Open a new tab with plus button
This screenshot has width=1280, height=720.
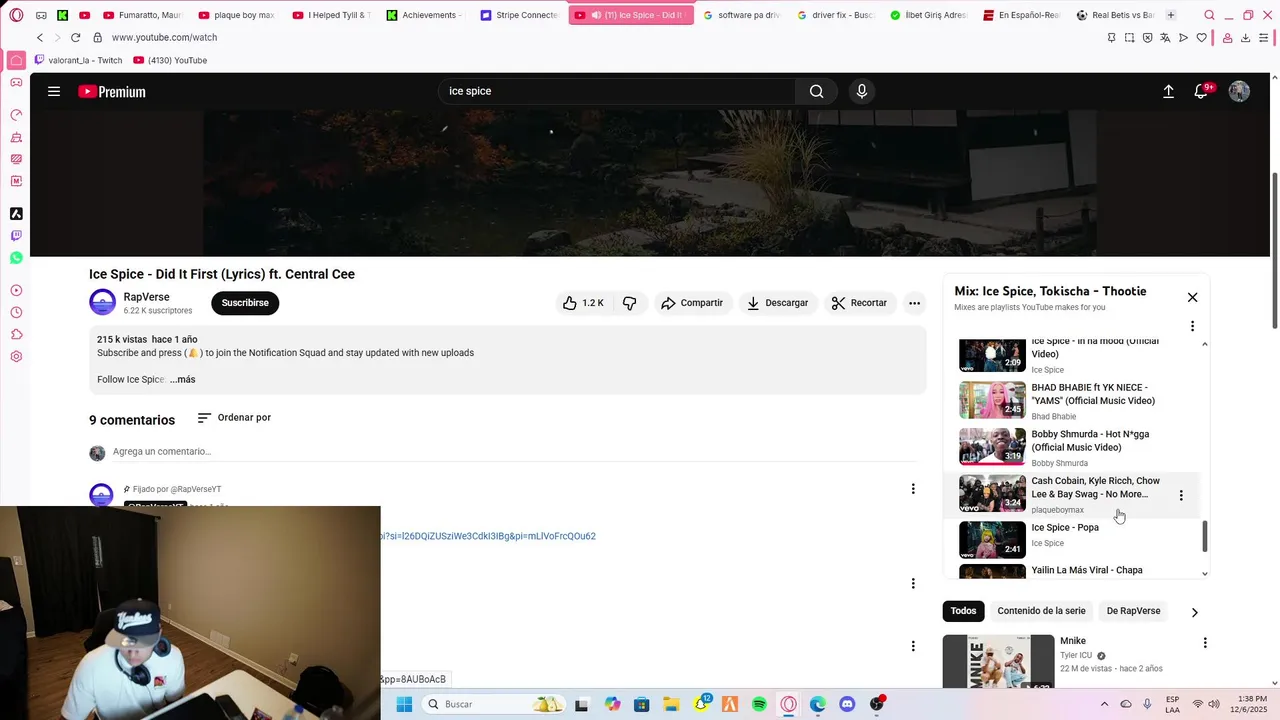click(x=1170, y=15)
